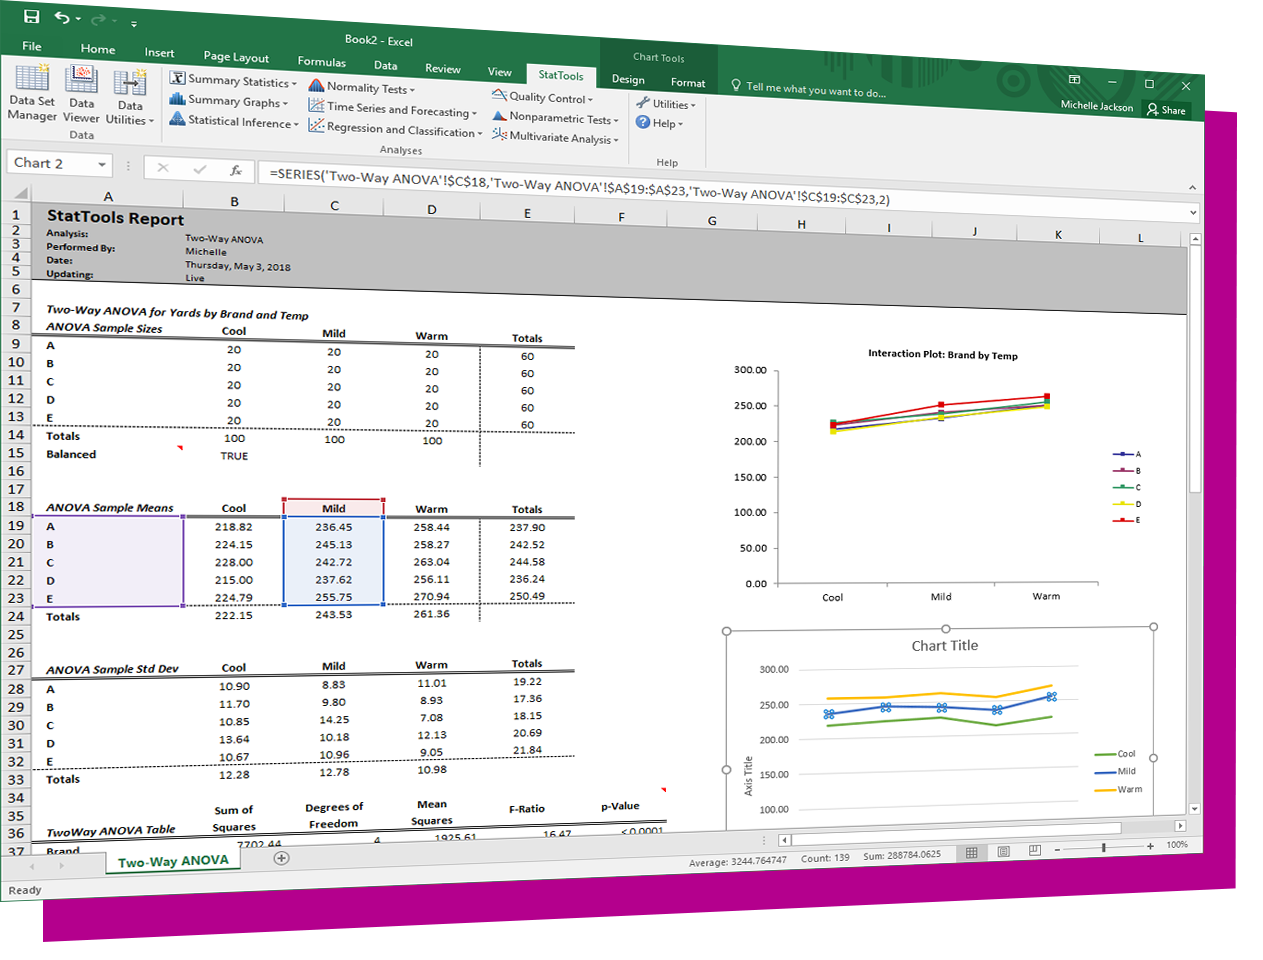Viewport: 1263px width, 960px height.
Task: Click the vertical scrollbar down arrow
Action: [x=1194, y=809]
